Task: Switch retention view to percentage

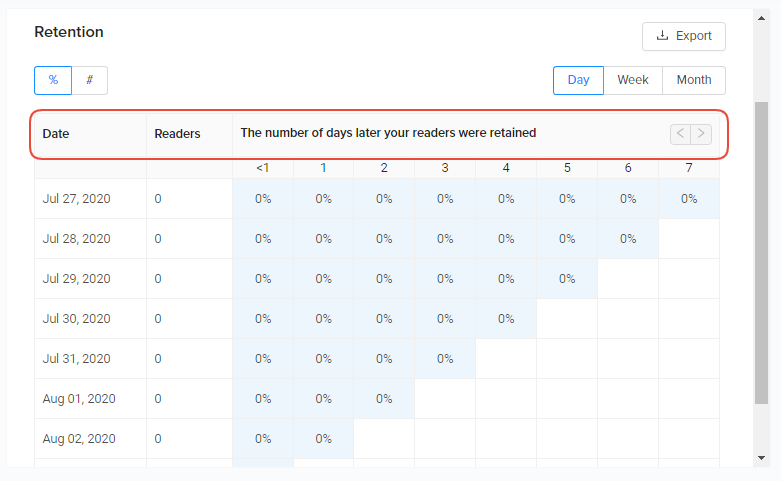Action: (x=53, y=80)
